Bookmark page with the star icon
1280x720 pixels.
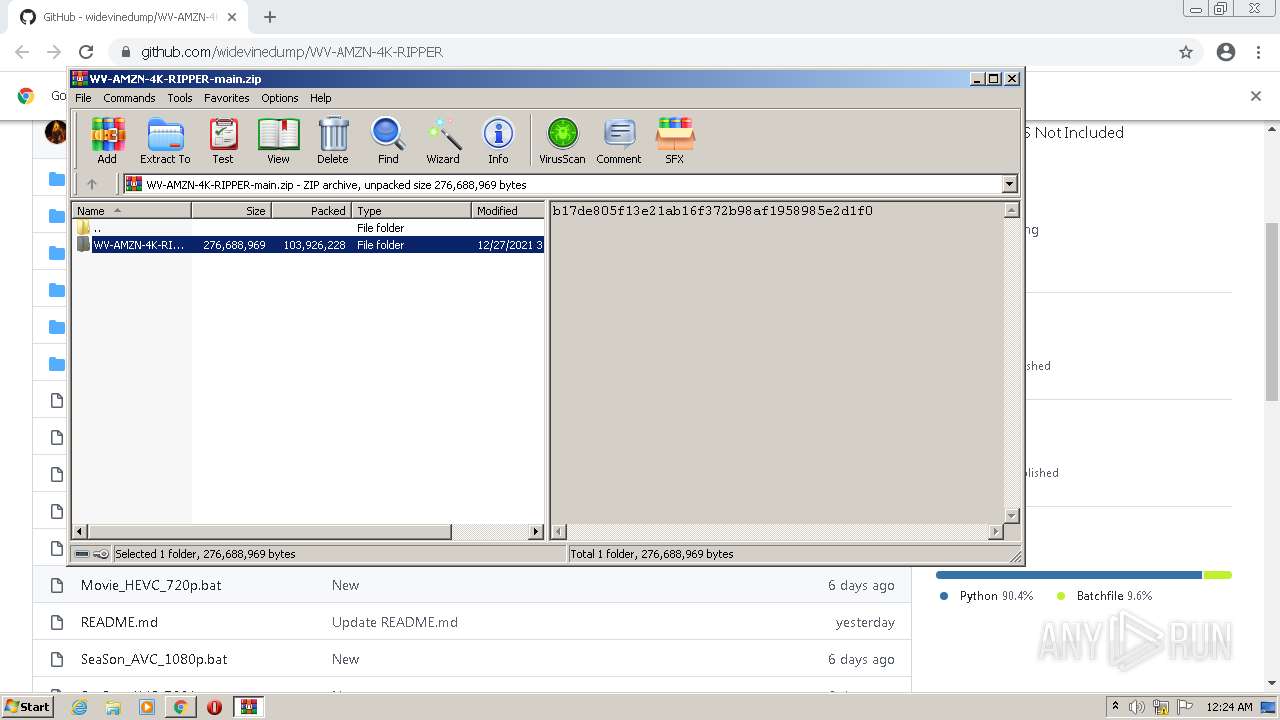pyautogui.click(x=1186, y=52)
